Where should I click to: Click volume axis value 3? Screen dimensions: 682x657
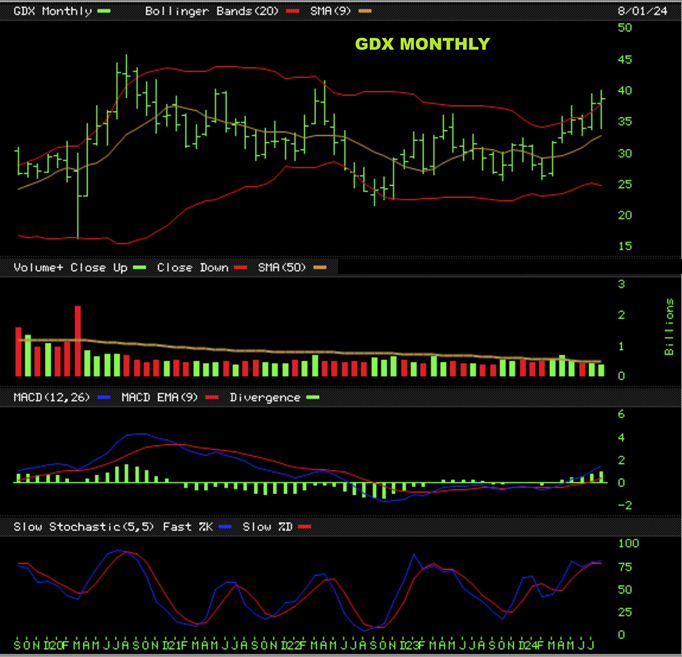(x=622, y=284)
